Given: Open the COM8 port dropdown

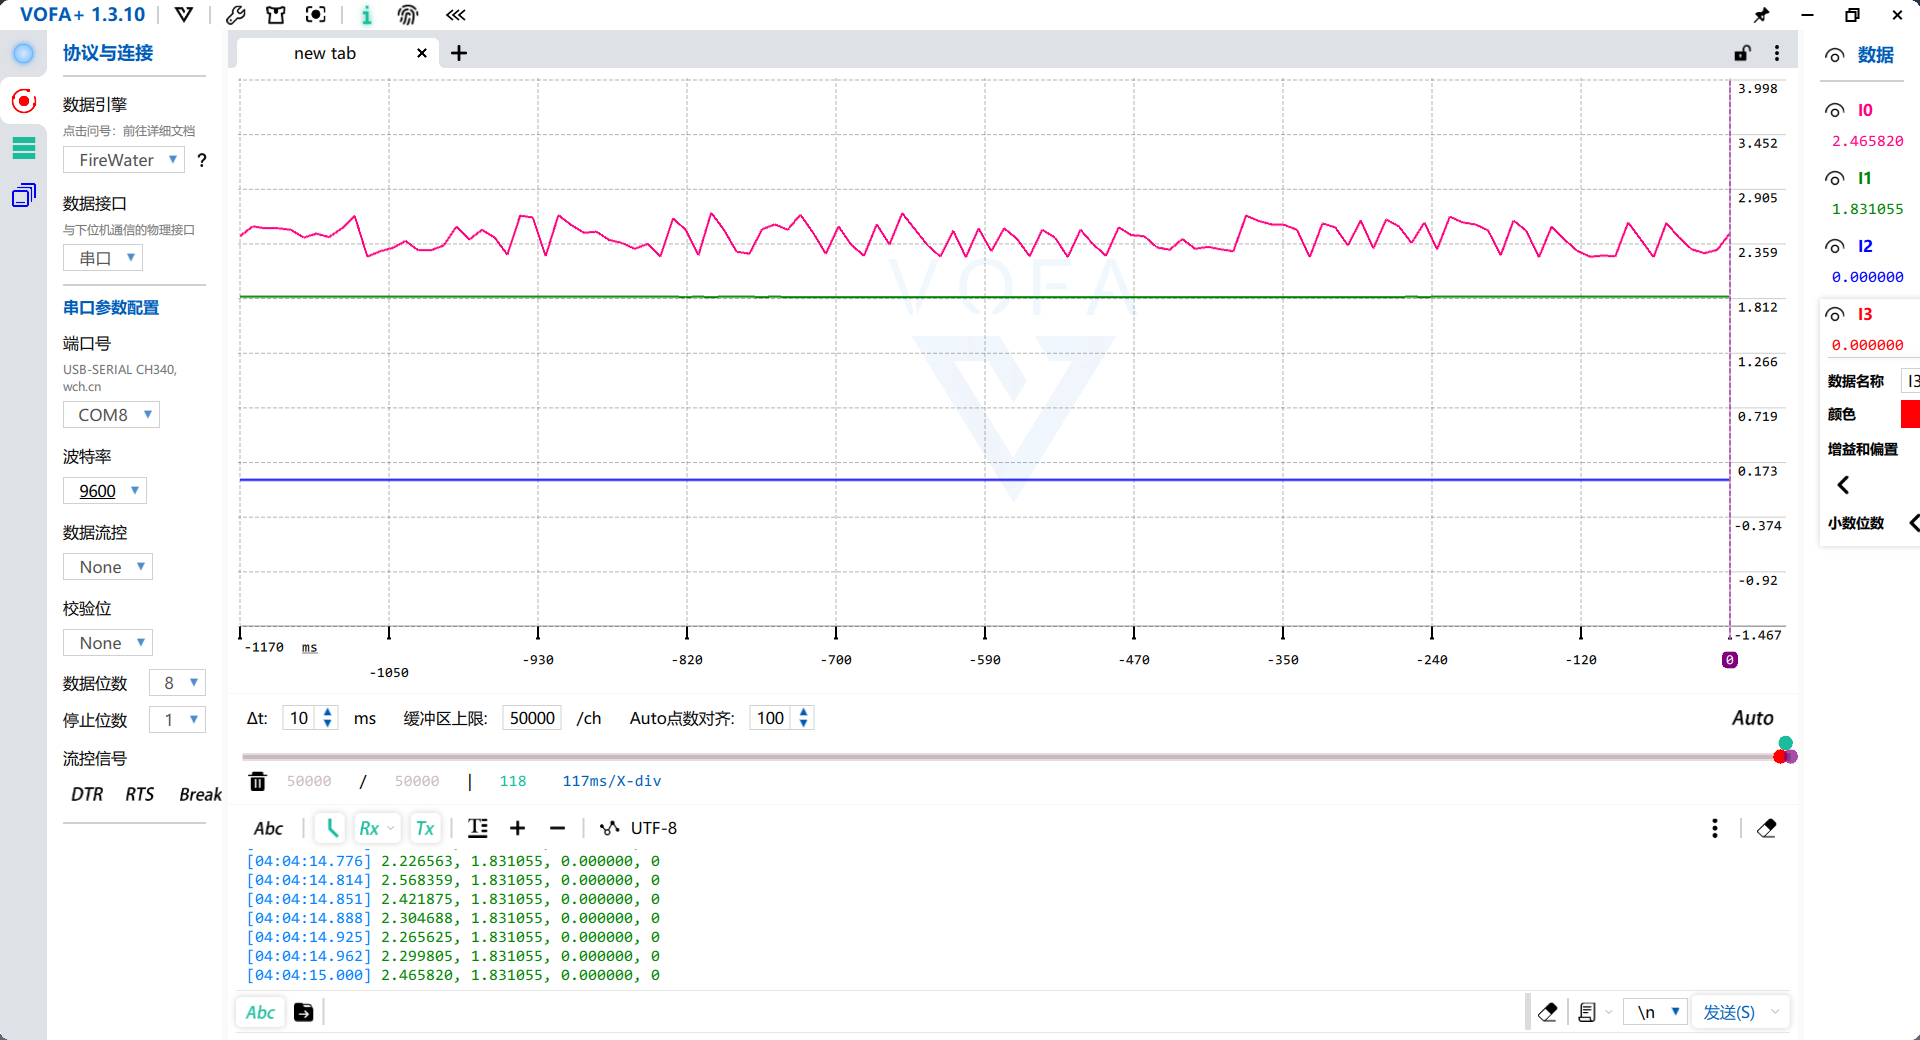Looking at the screenshot, I should point(111,415).
